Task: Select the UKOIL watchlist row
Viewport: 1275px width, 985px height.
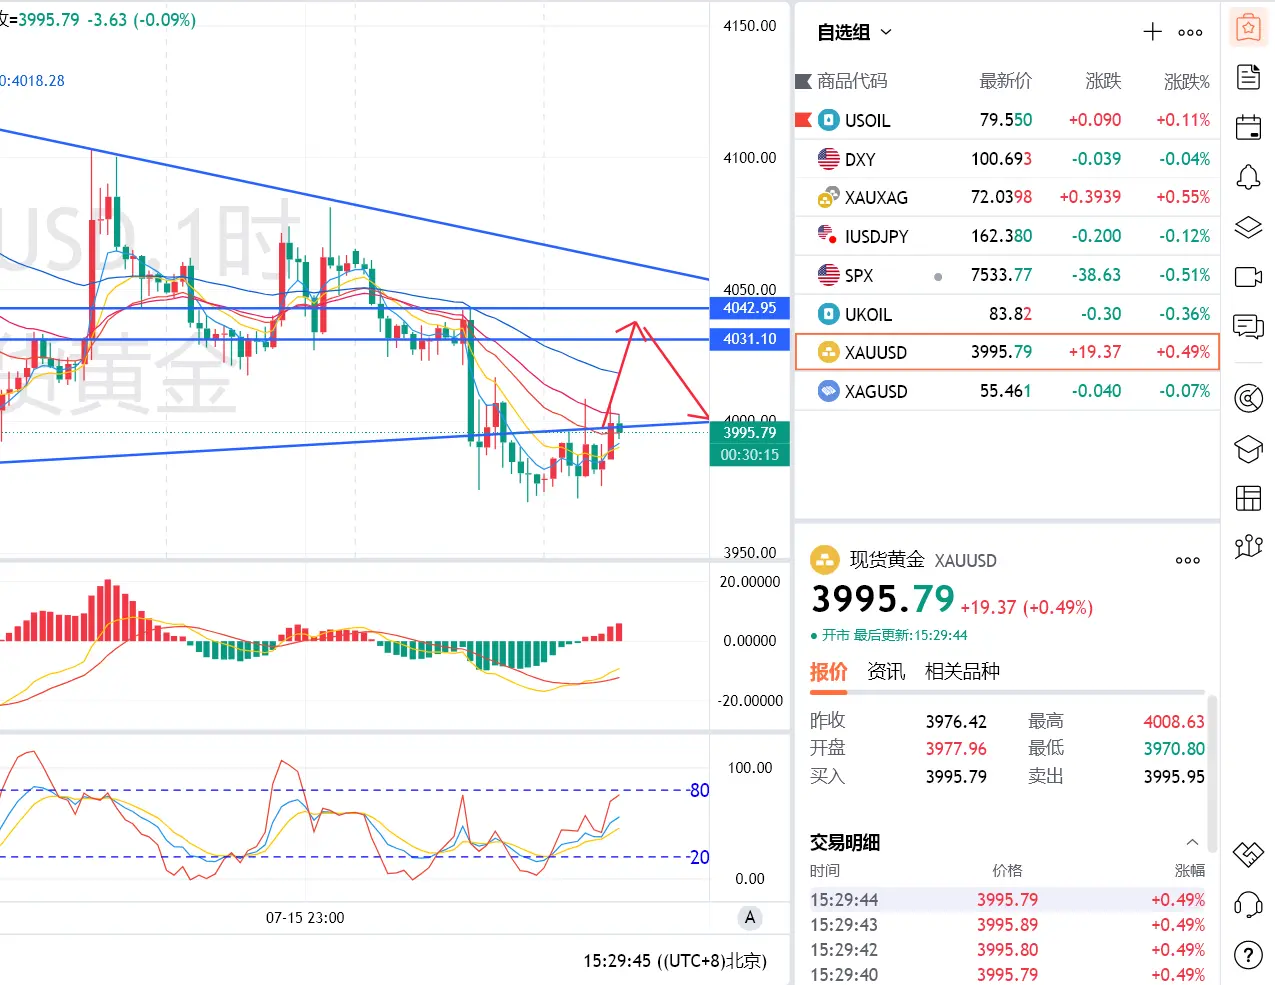Action: [1007, 314]
